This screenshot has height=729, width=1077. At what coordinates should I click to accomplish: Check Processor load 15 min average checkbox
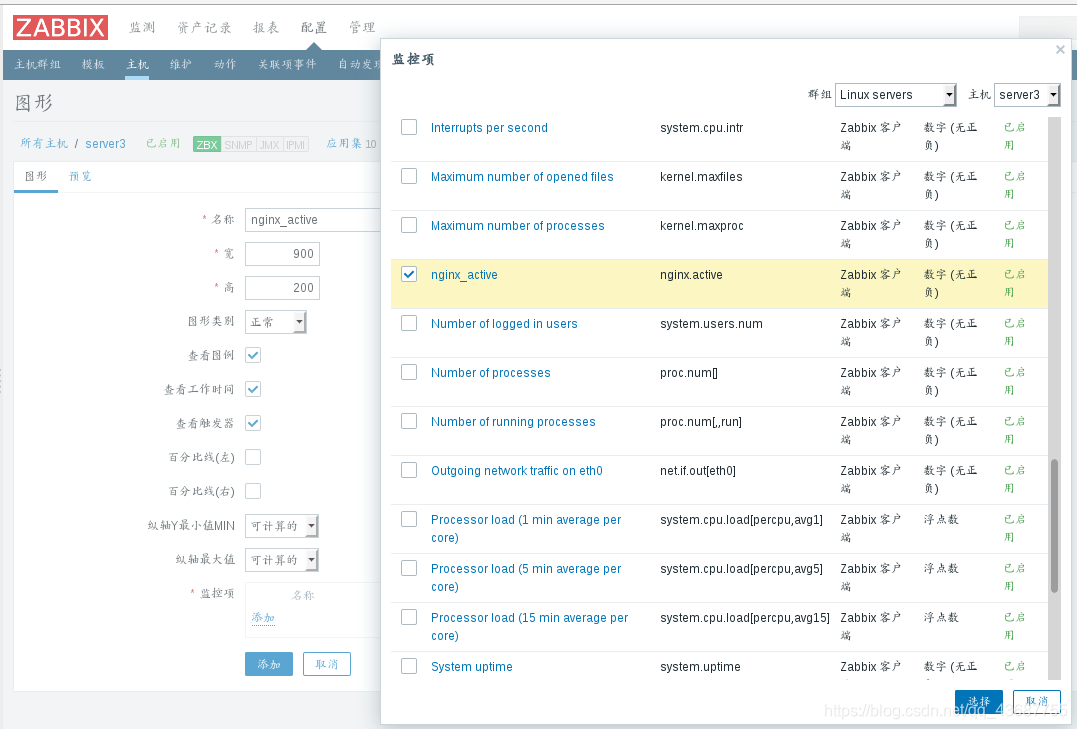pos(409,617)
